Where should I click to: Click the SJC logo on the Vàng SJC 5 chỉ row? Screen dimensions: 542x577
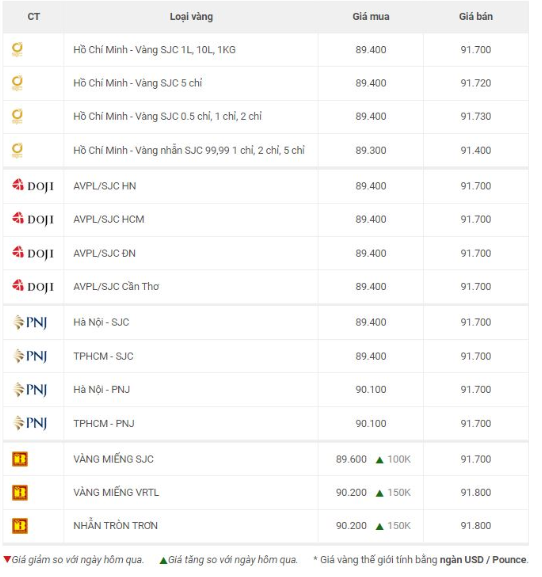17,83
